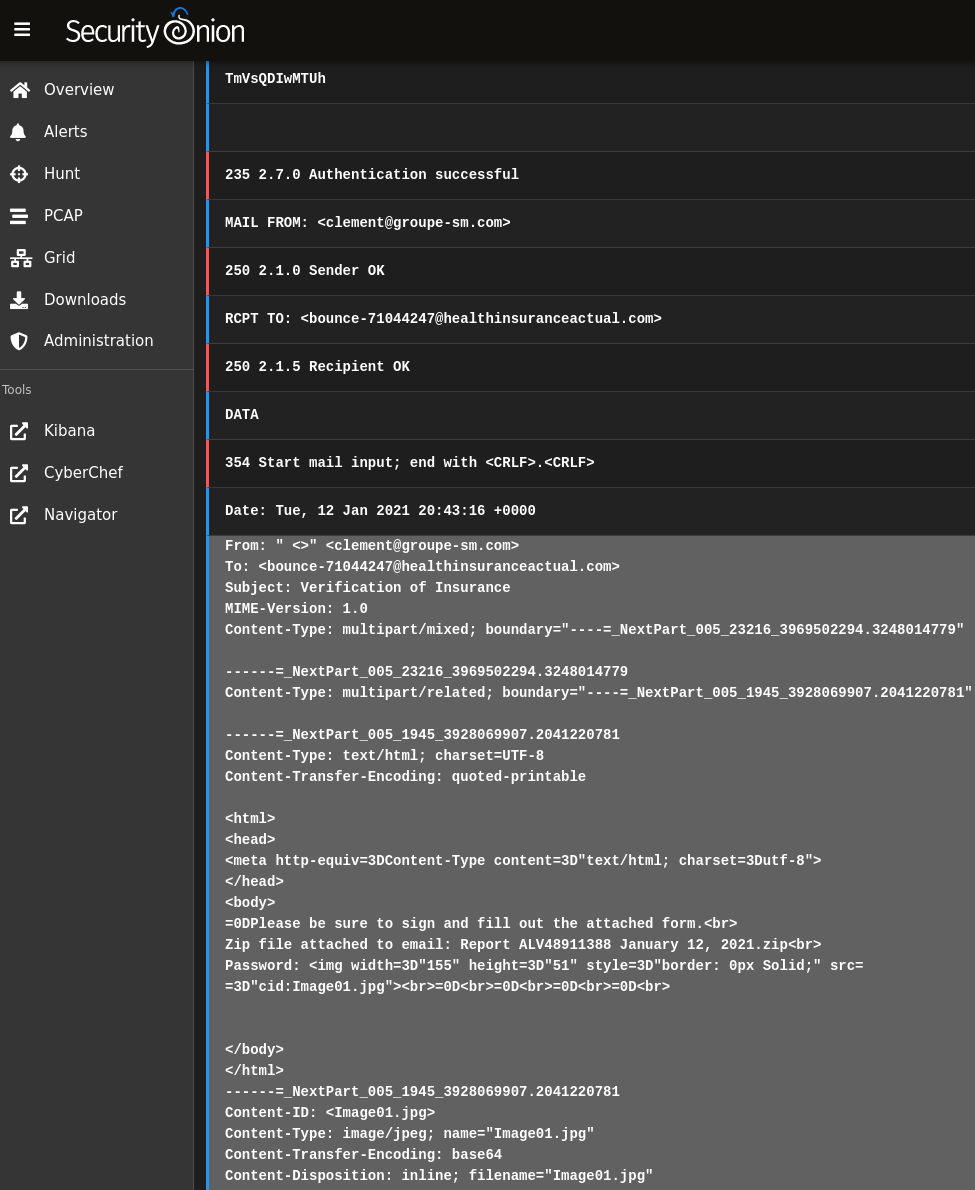Click the 'Content-Type: image/jpeg' line
975x1190 pixels.
pos(409,1134)
